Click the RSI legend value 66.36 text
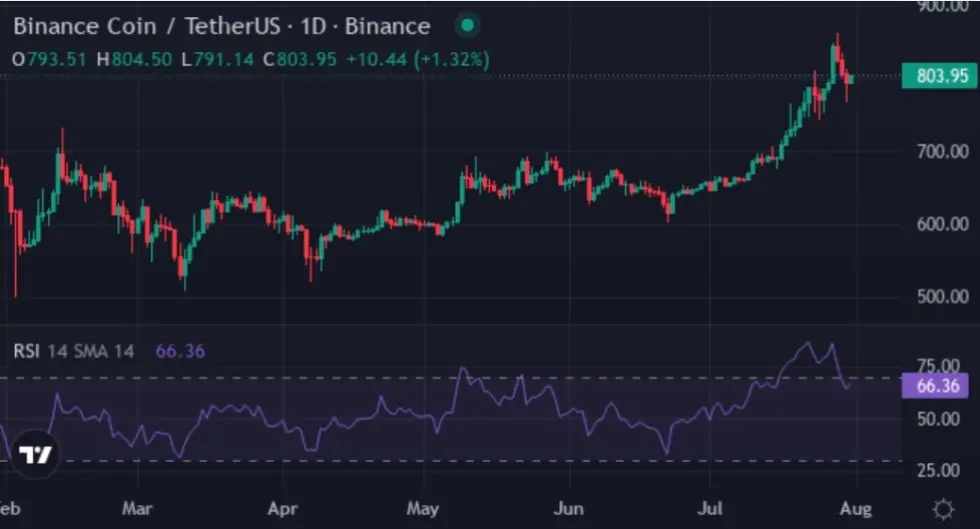 tap(180, 351)
